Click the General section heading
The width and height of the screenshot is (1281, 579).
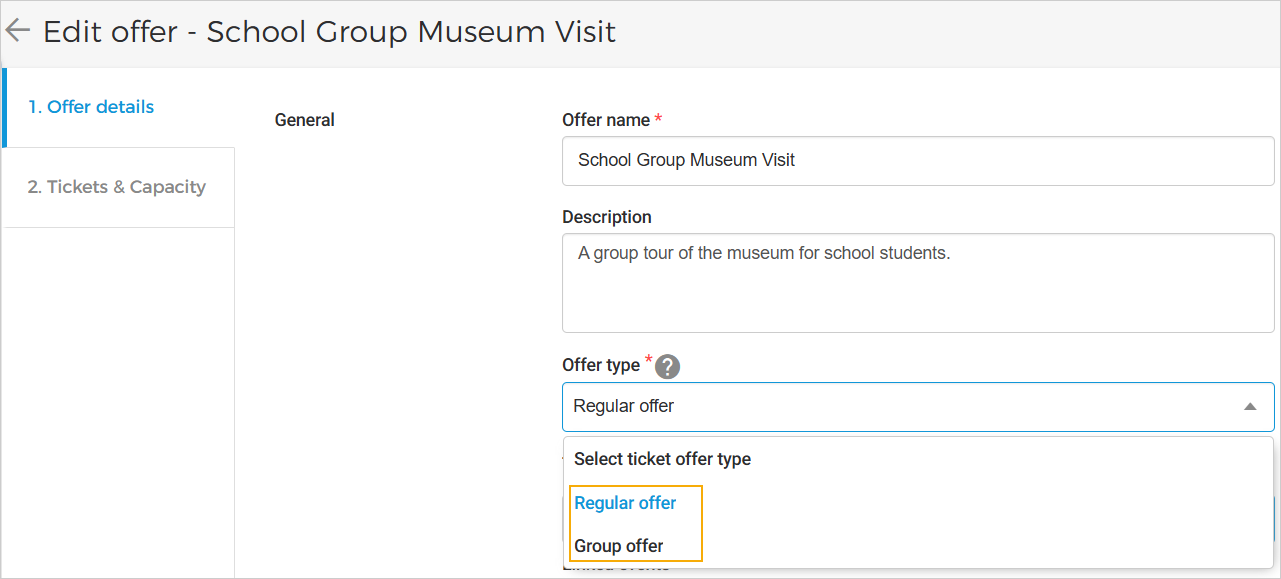pyautogui.click(x=304, y=120)
